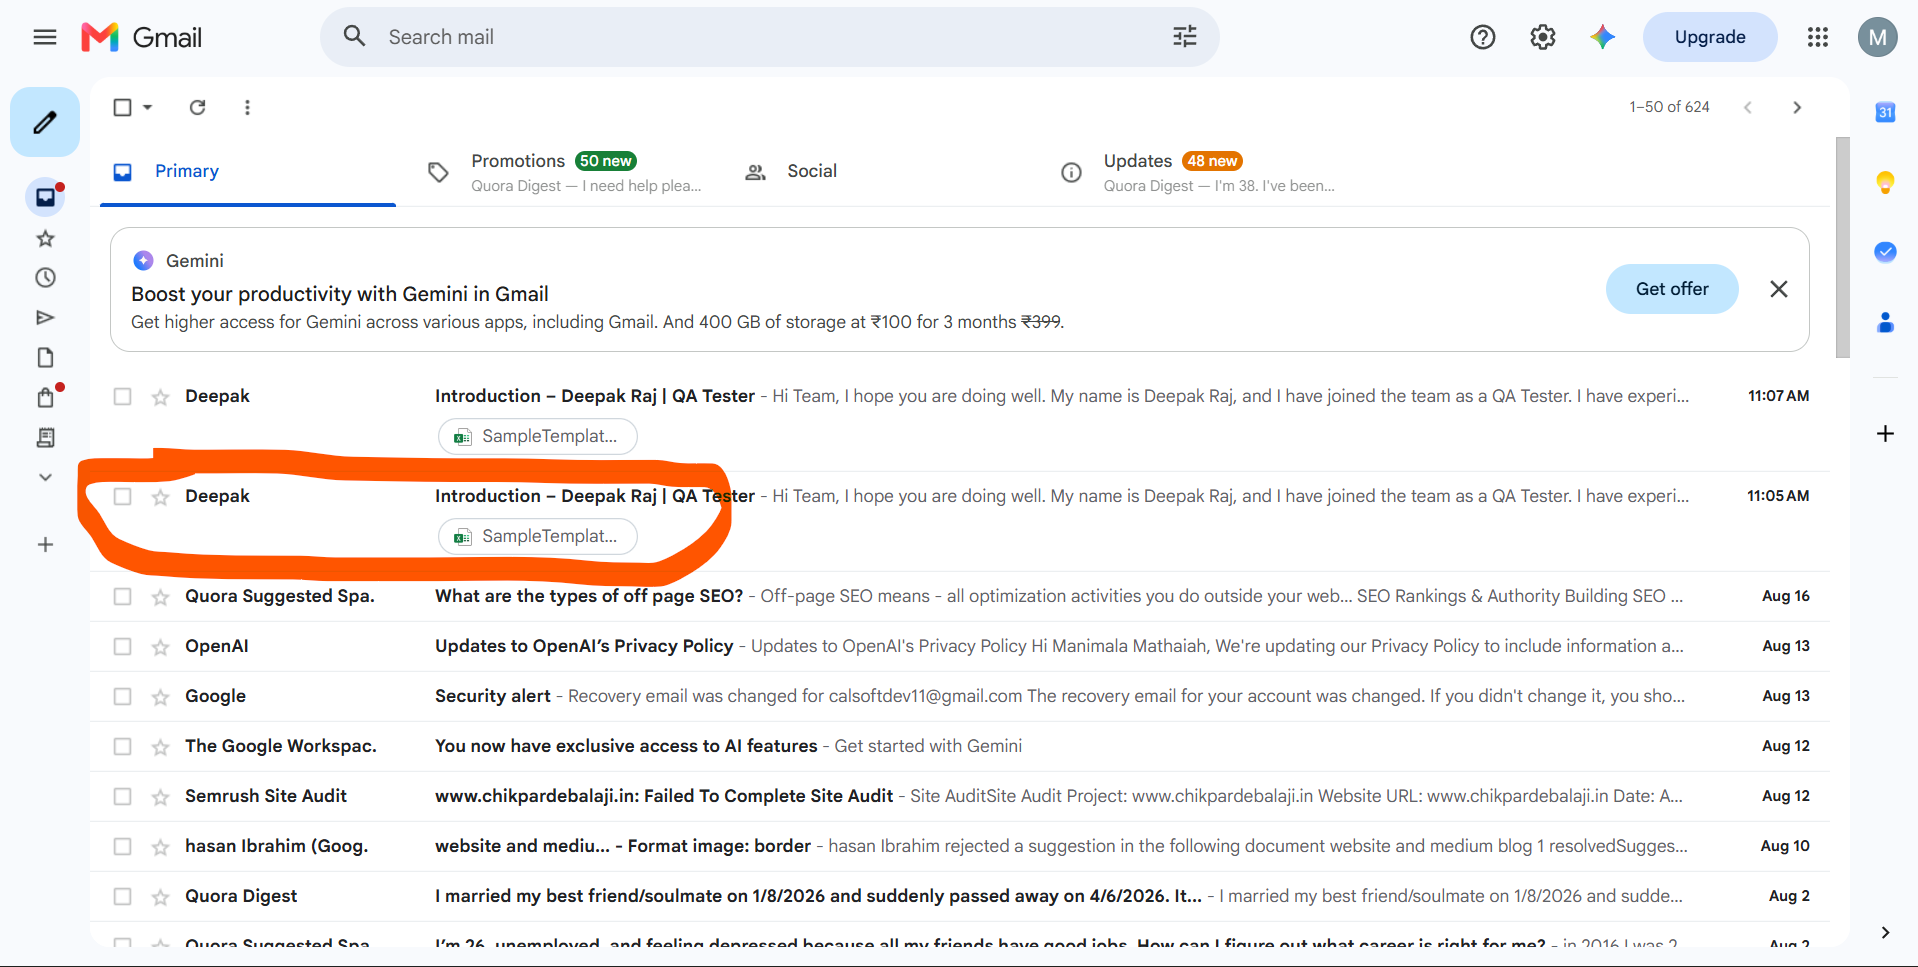This screenshot has width=1918, height=967.
Task: Check the Google Security alert email
Action: pos(122,696)
